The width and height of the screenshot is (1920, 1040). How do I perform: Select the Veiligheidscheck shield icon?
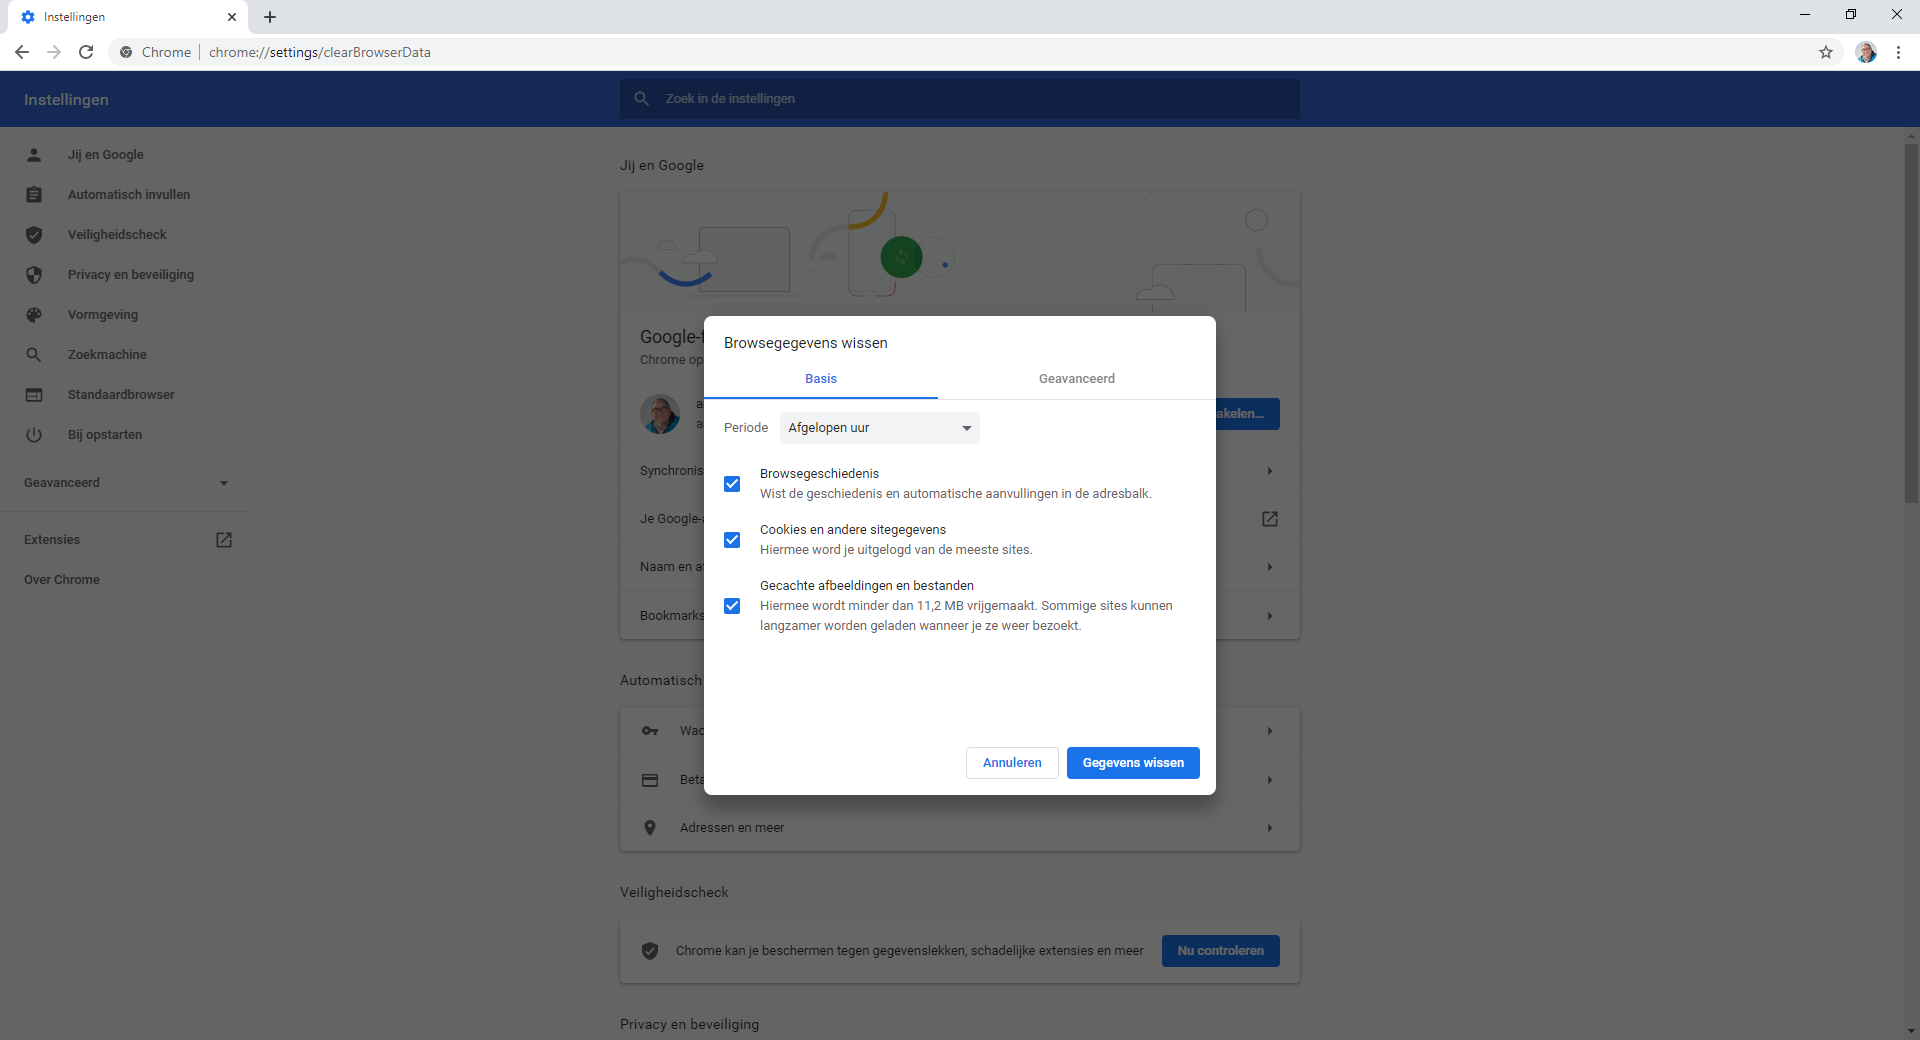(x=34, y=234)
